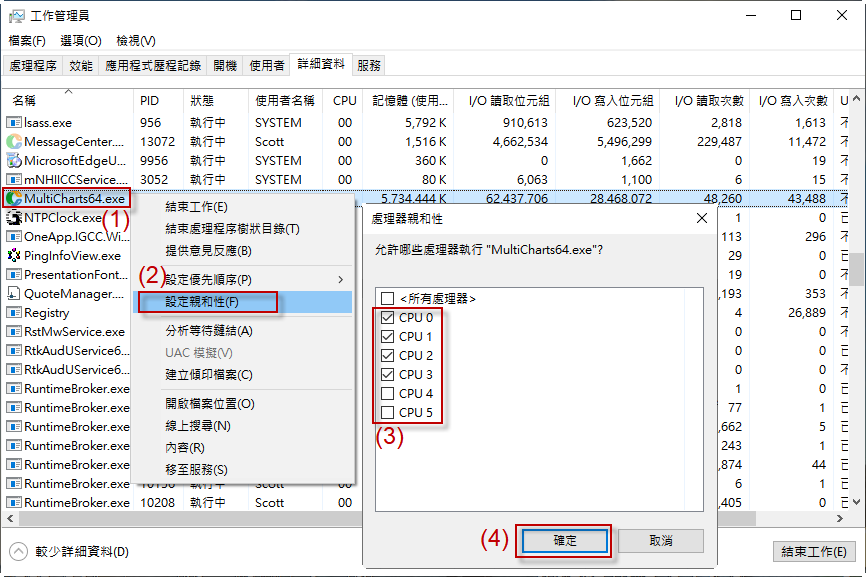Check the <所有處理器> checkbox
The width and height of the screenshot is (866, 577).
pos(388,299)
